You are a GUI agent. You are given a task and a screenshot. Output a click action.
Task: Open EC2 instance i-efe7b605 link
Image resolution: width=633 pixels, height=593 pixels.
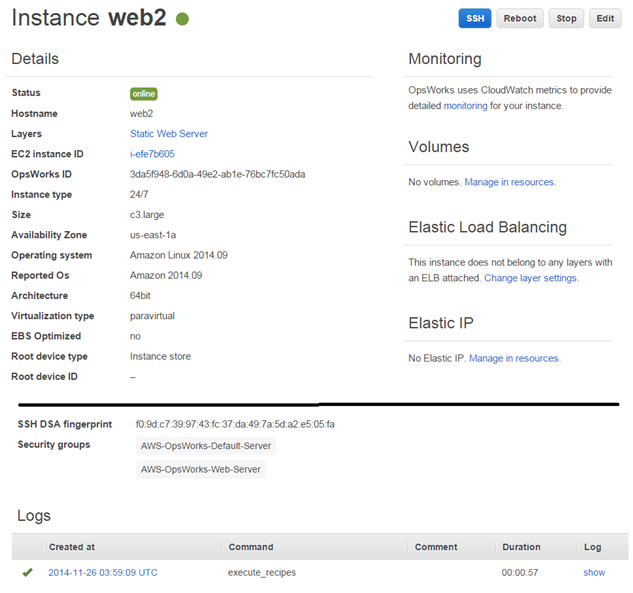pos(152,154)
